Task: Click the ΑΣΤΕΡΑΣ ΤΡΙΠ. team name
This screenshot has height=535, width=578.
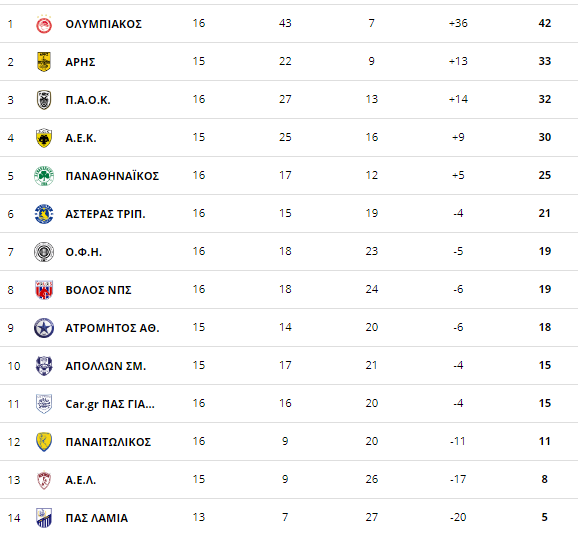Action: [x=105, y=214]
